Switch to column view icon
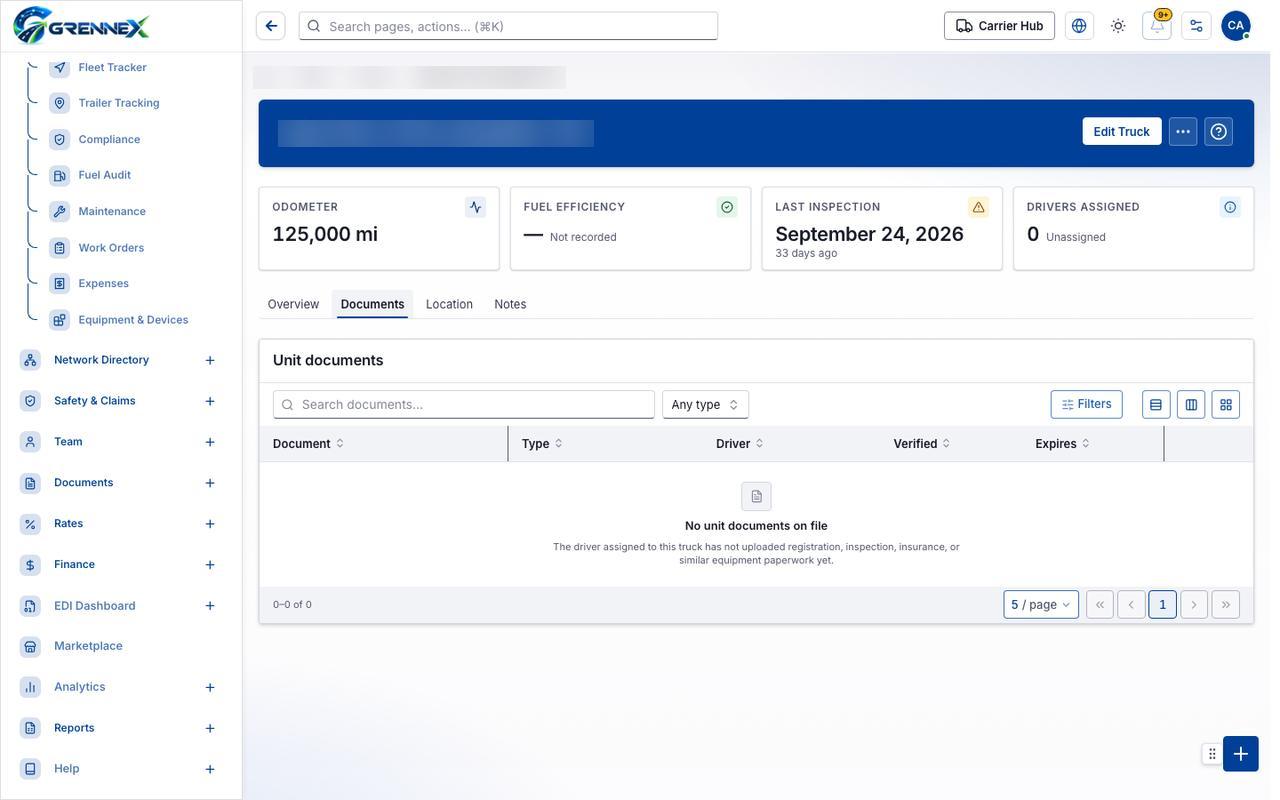Screen dimensions: 1280x800 1191,404
